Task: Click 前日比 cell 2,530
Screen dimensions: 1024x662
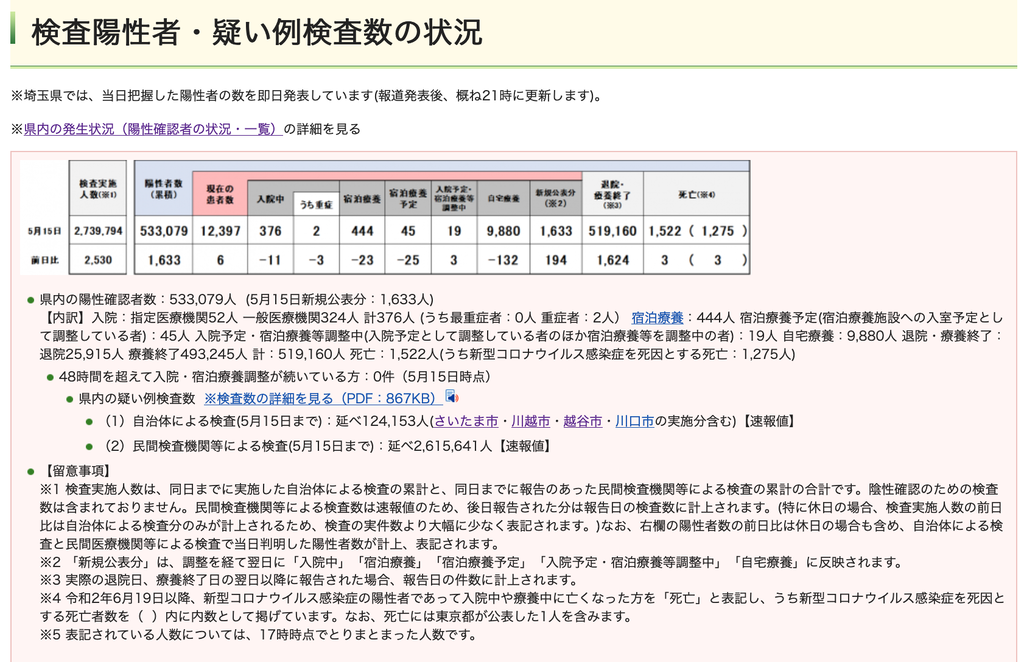Action: (98, 260)
